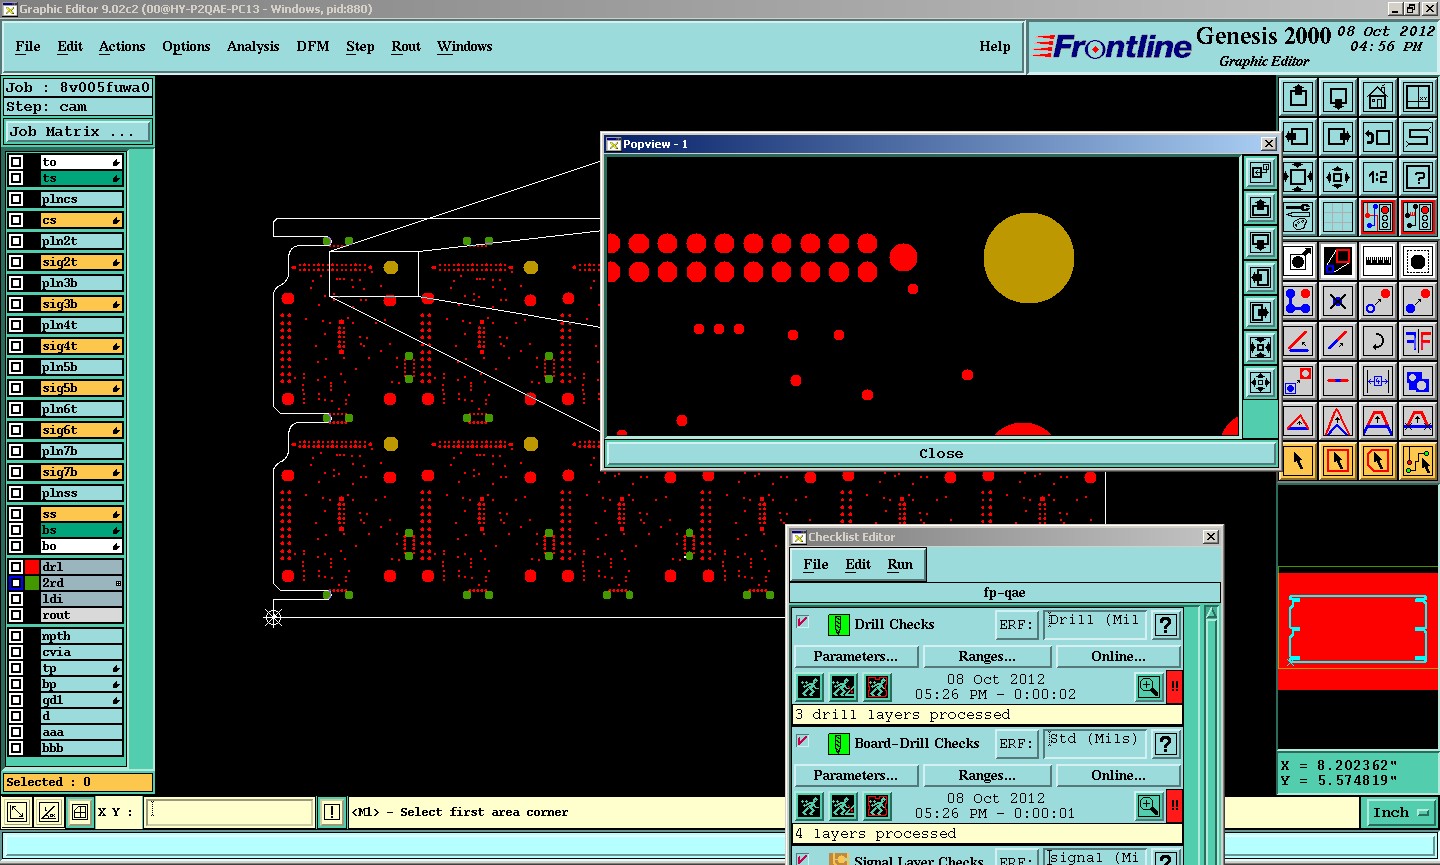This screenshot has width=1440, height=865.
Task: Open the Job Matrix ... button
Action: click(x=78, y=131)
